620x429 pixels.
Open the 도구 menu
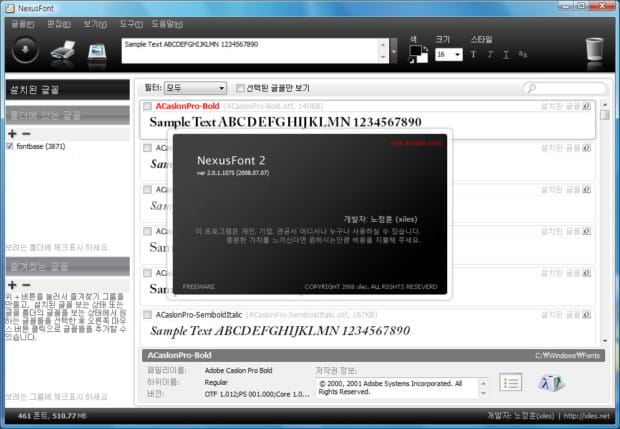click(x=130, y=22)
